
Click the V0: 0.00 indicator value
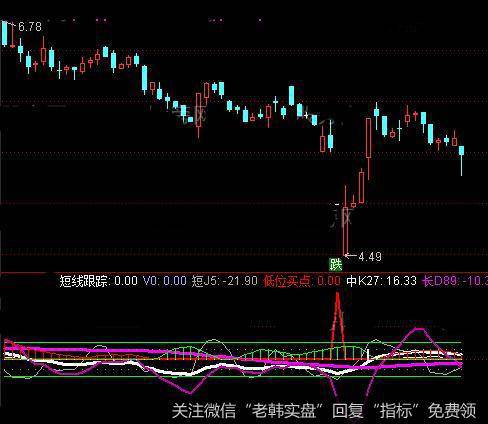(x=165, y=281)
